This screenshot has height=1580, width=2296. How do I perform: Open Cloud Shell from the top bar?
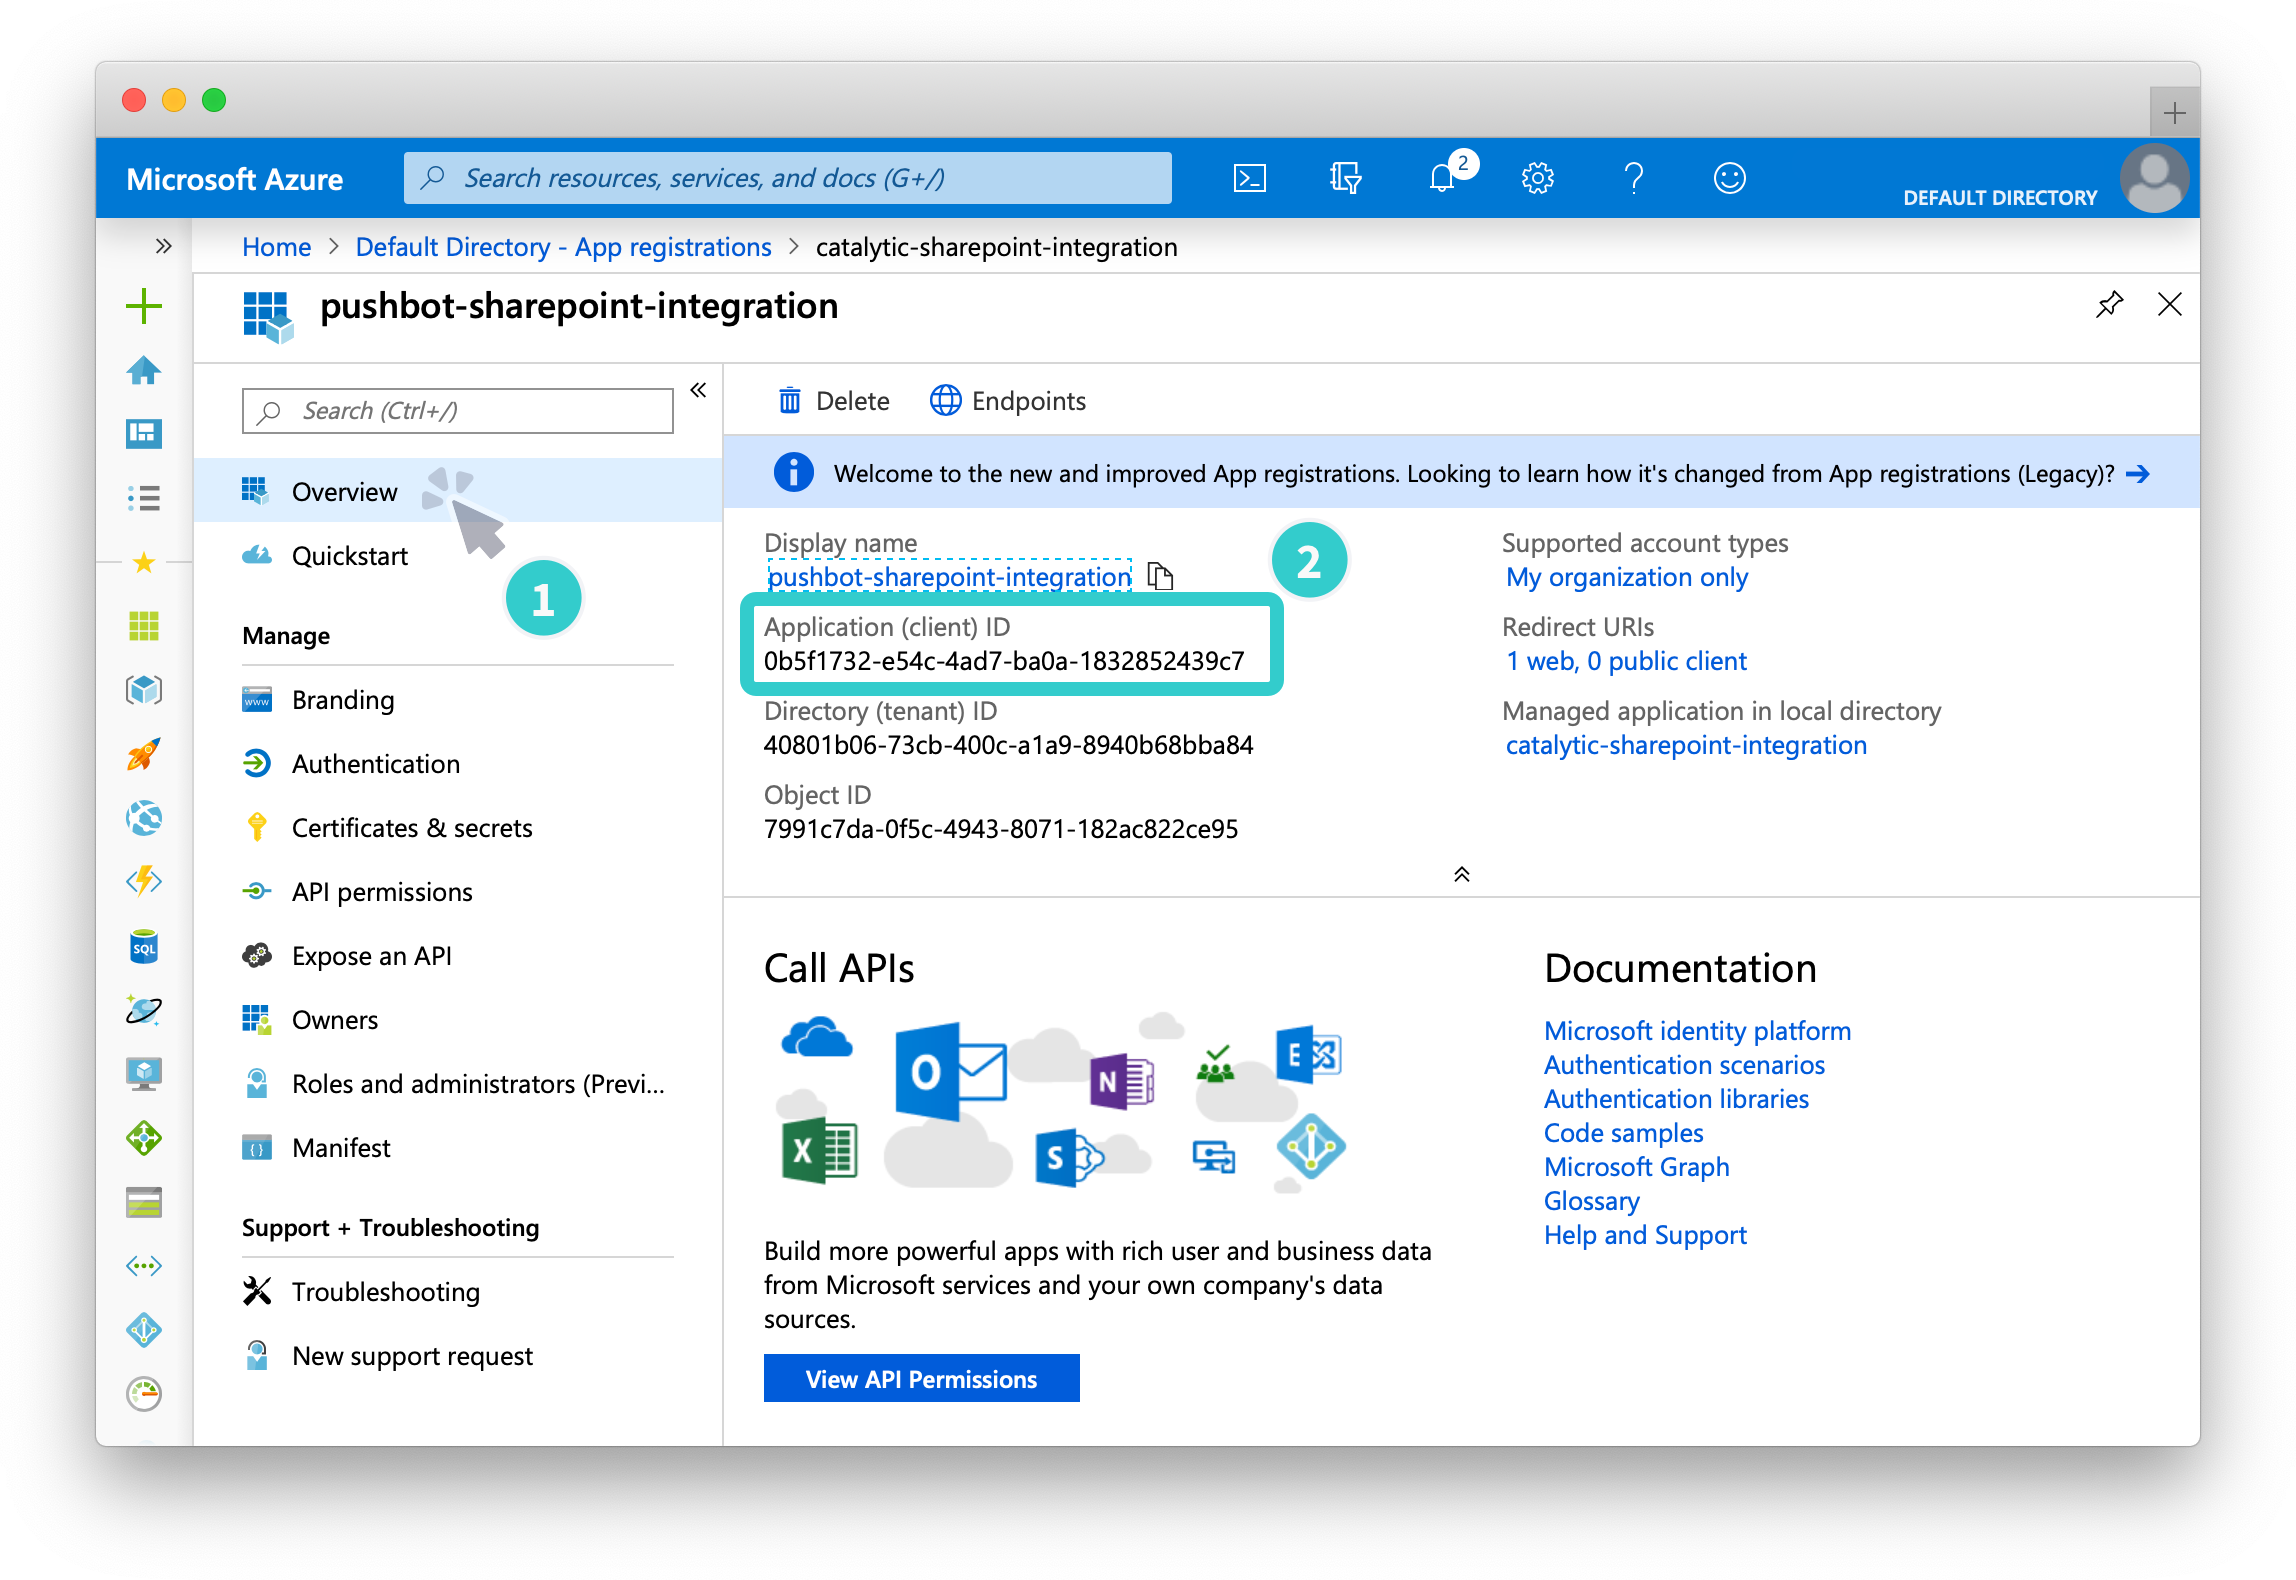coord(1249,178)
